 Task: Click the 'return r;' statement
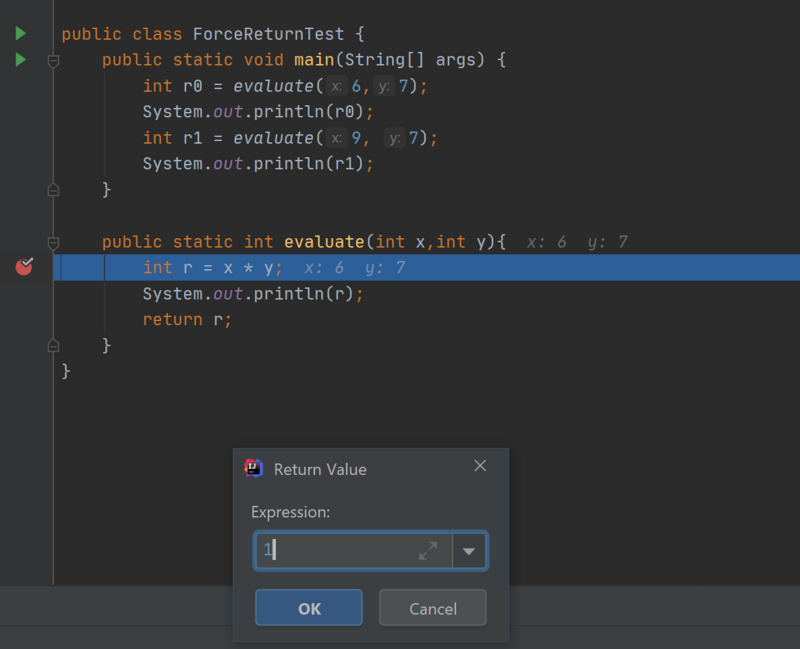pyautogui.click(x=187, y=320)
